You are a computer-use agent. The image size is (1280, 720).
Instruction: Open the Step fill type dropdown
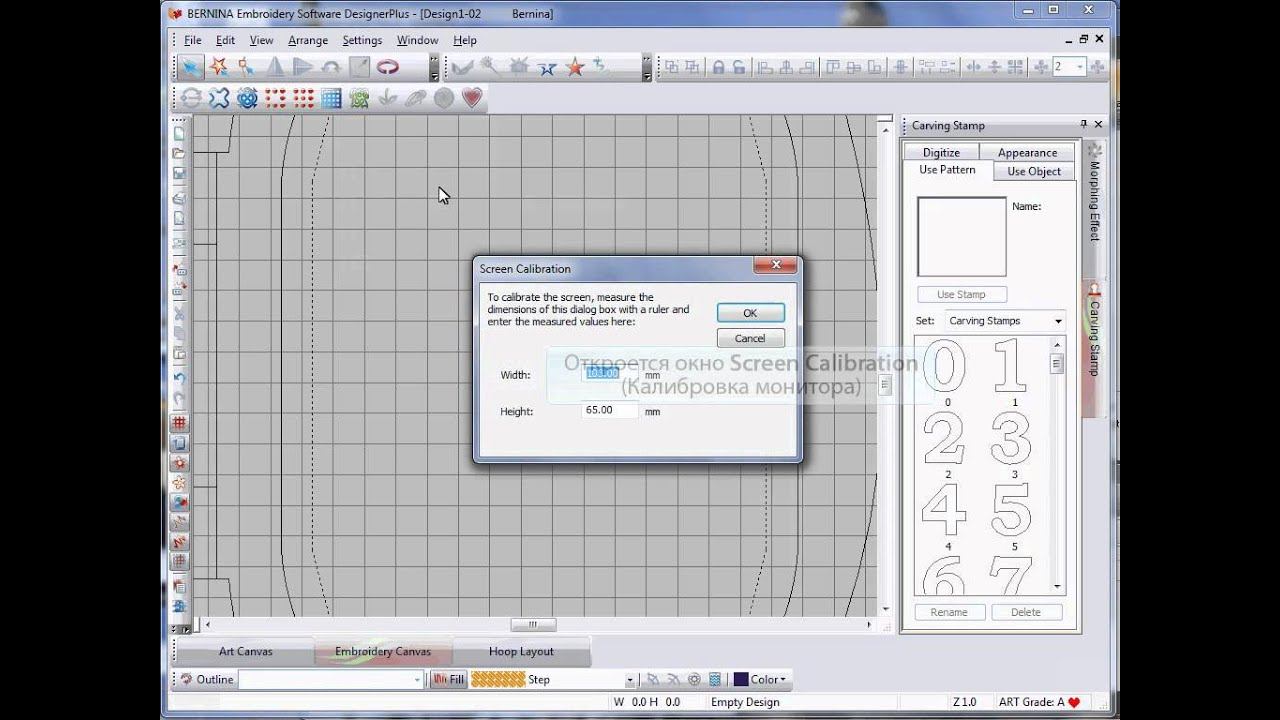630,680
